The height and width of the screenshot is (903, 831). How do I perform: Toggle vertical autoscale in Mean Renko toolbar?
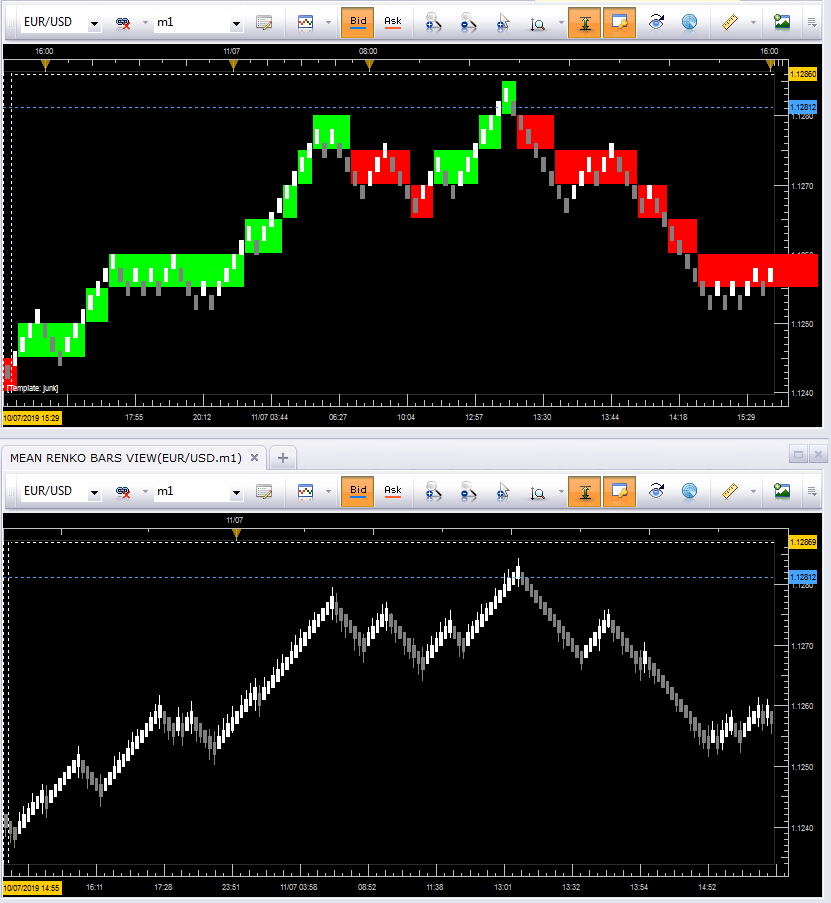585,491
